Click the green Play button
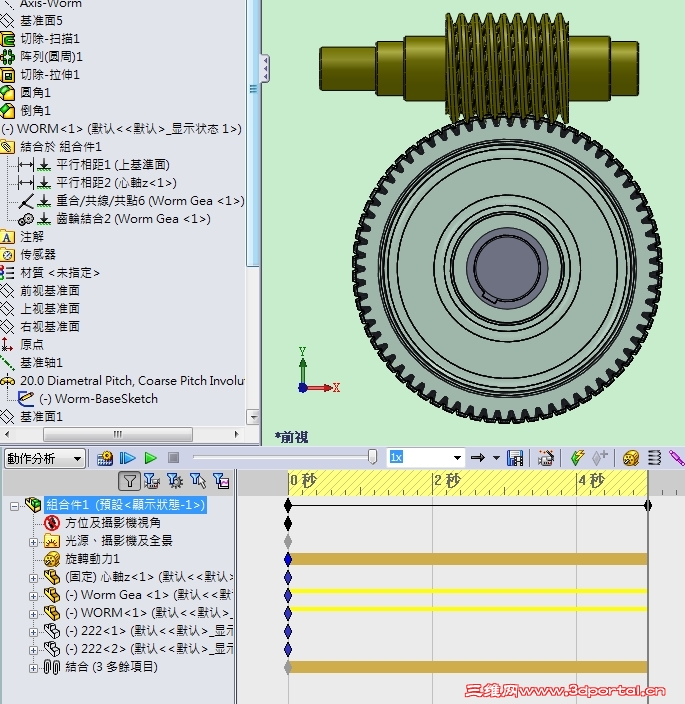This screenshot has height=704, width=685. pos(150,458)
